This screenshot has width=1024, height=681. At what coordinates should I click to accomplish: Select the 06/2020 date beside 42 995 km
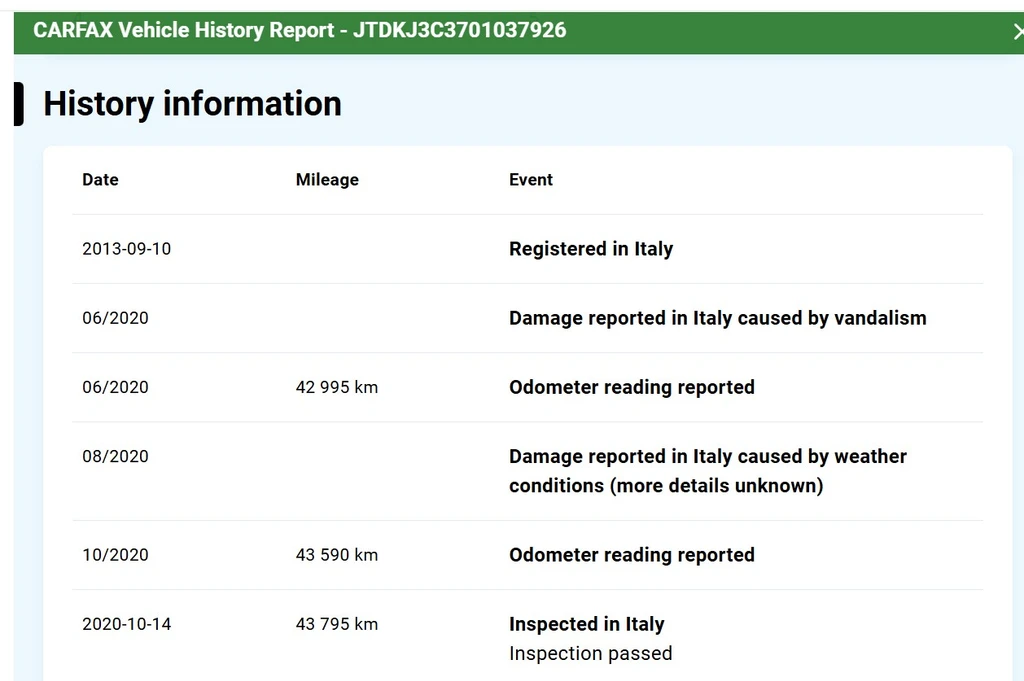tap(116, 387)
